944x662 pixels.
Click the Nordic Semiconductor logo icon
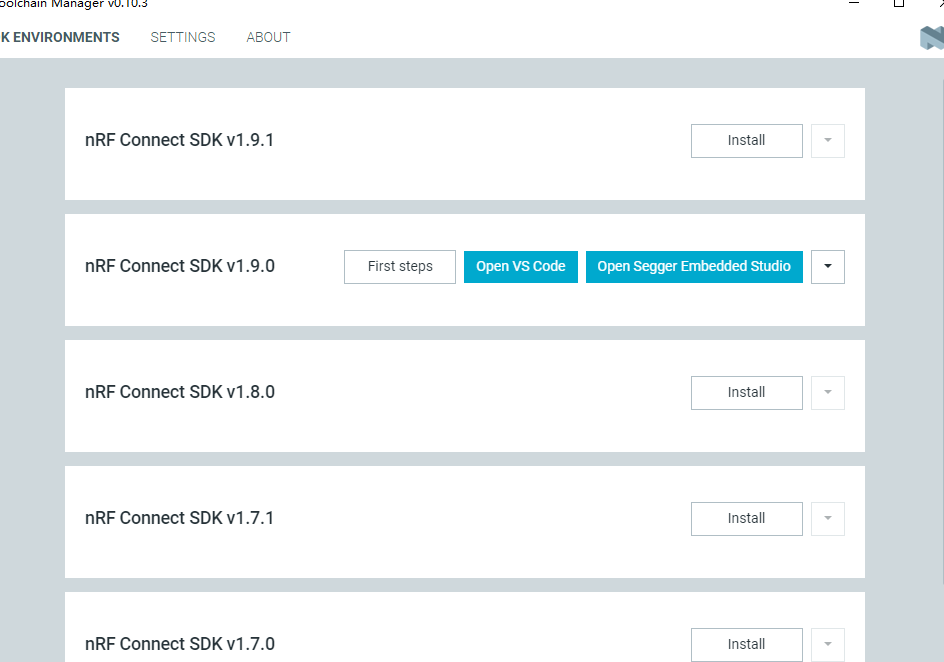click(930, 38)
